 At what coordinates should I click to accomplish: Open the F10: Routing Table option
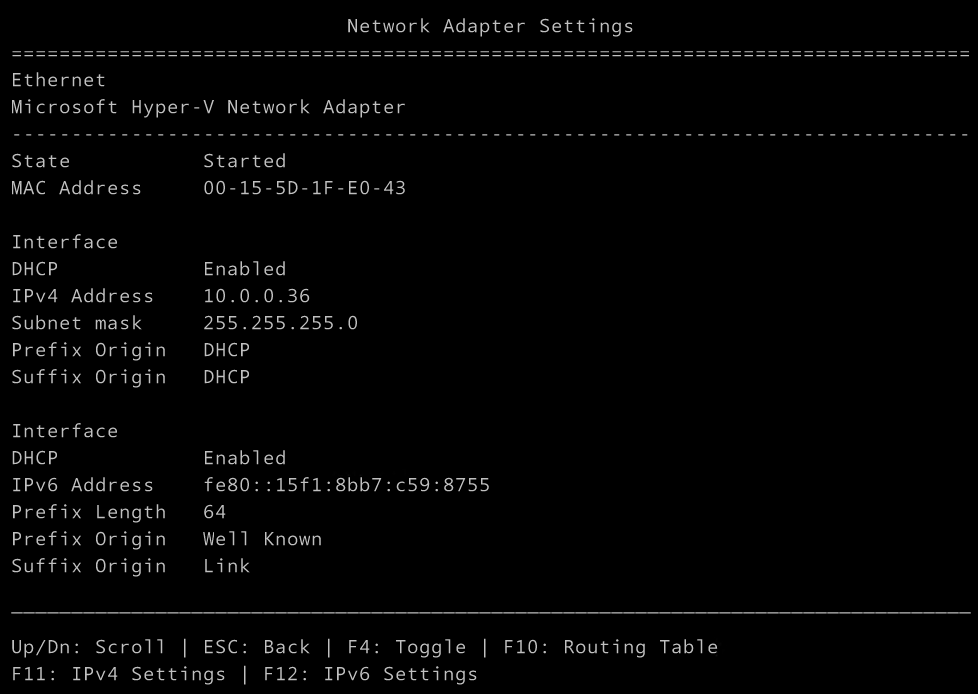tap(610, 647)
